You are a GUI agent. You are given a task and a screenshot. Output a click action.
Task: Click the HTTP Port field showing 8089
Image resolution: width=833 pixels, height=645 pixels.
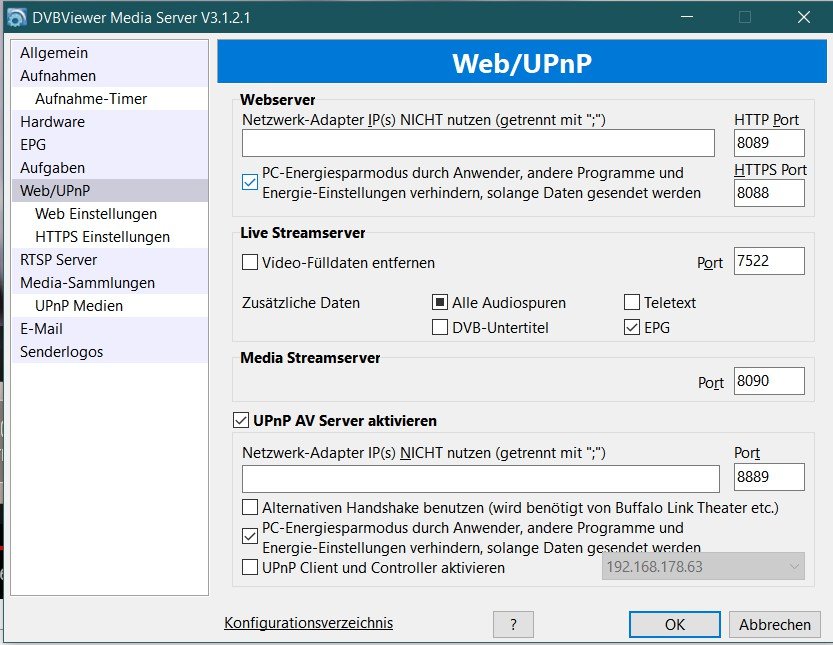[768, 143]
